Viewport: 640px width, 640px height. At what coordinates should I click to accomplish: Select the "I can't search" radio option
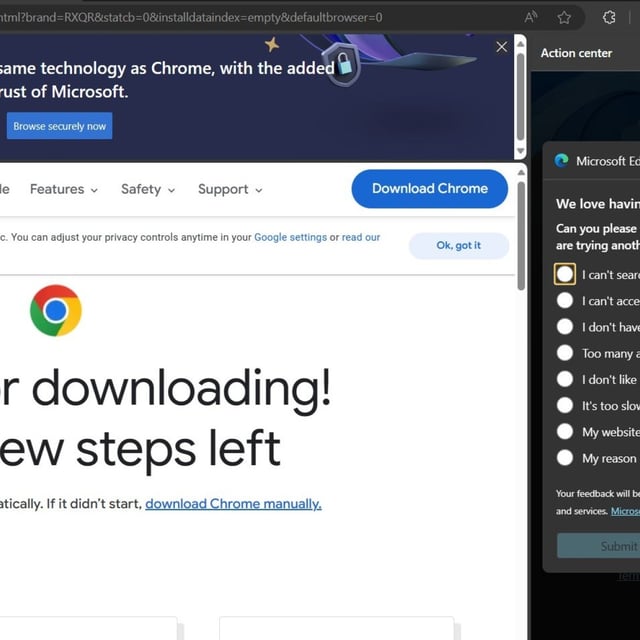click(565, 274)
